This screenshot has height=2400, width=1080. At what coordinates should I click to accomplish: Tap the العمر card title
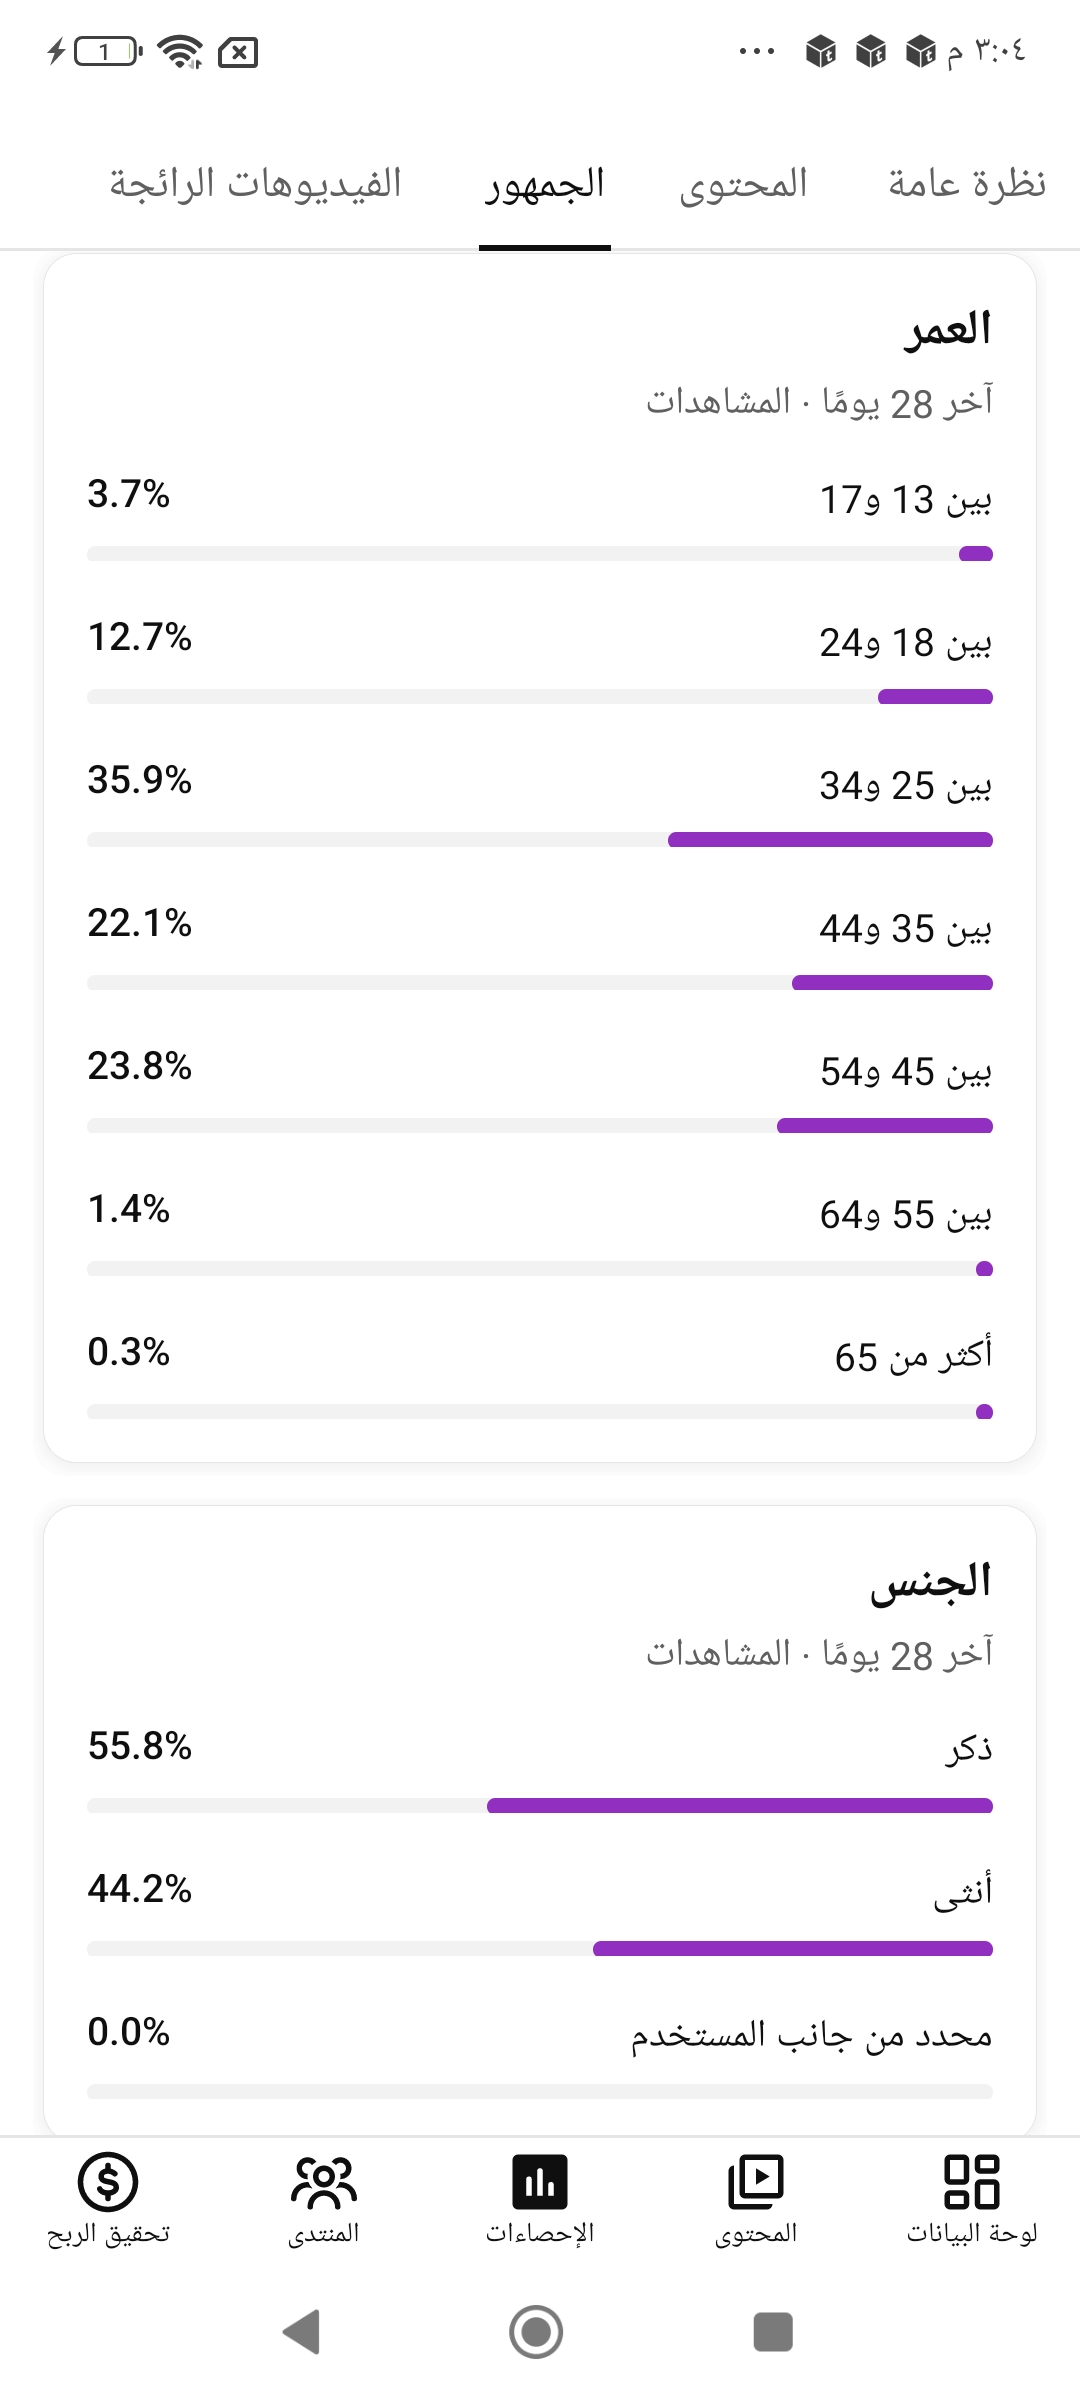tap(947, 330)
